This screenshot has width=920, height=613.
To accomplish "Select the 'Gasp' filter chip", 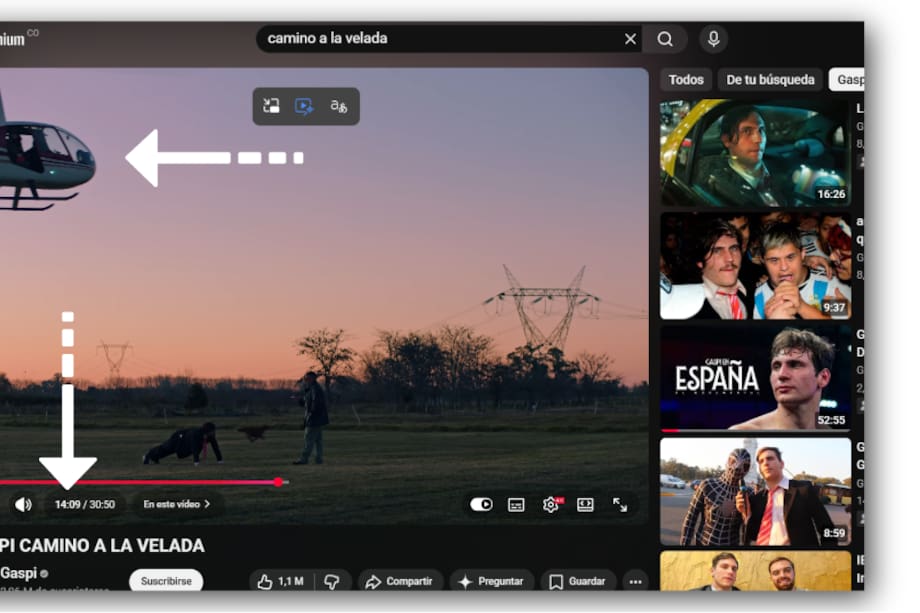I will point(847,80).
